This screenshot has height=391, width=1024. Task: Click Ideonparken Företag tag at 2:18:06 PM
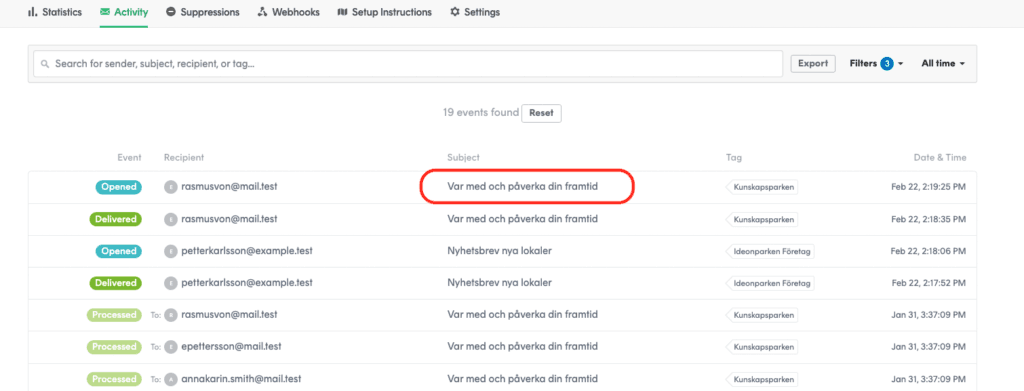pyautogui.click(x=771, y=251)
